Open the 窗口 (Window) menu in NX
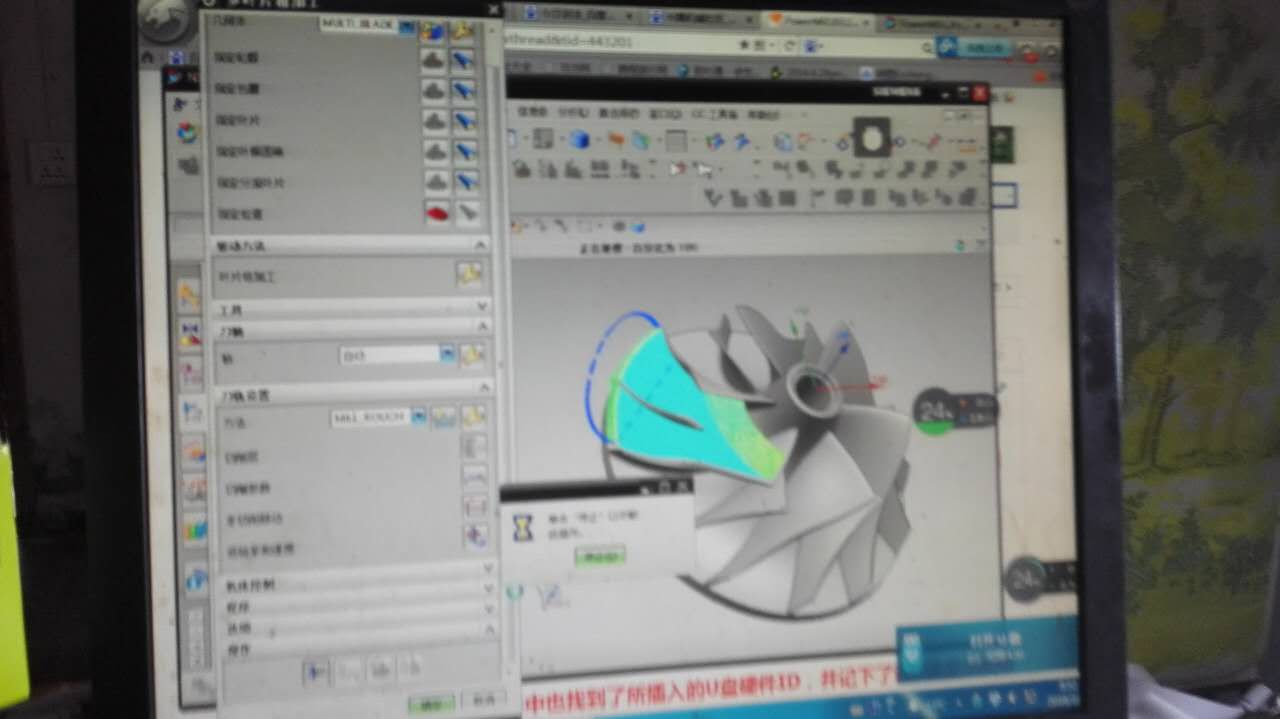 [665, 115]
